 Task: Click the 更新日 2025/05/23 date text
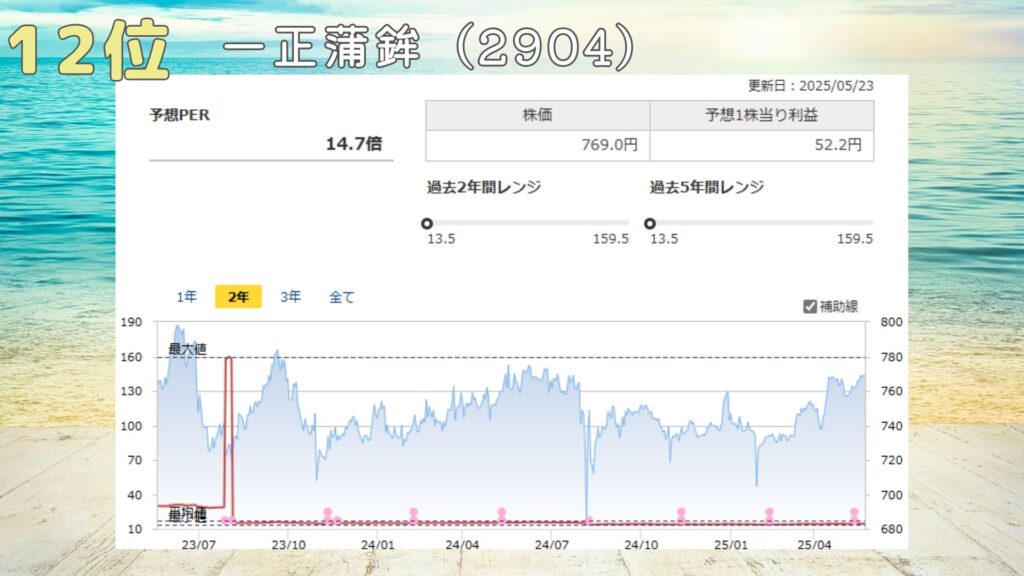pyautogui.click(x=810, y=86)
